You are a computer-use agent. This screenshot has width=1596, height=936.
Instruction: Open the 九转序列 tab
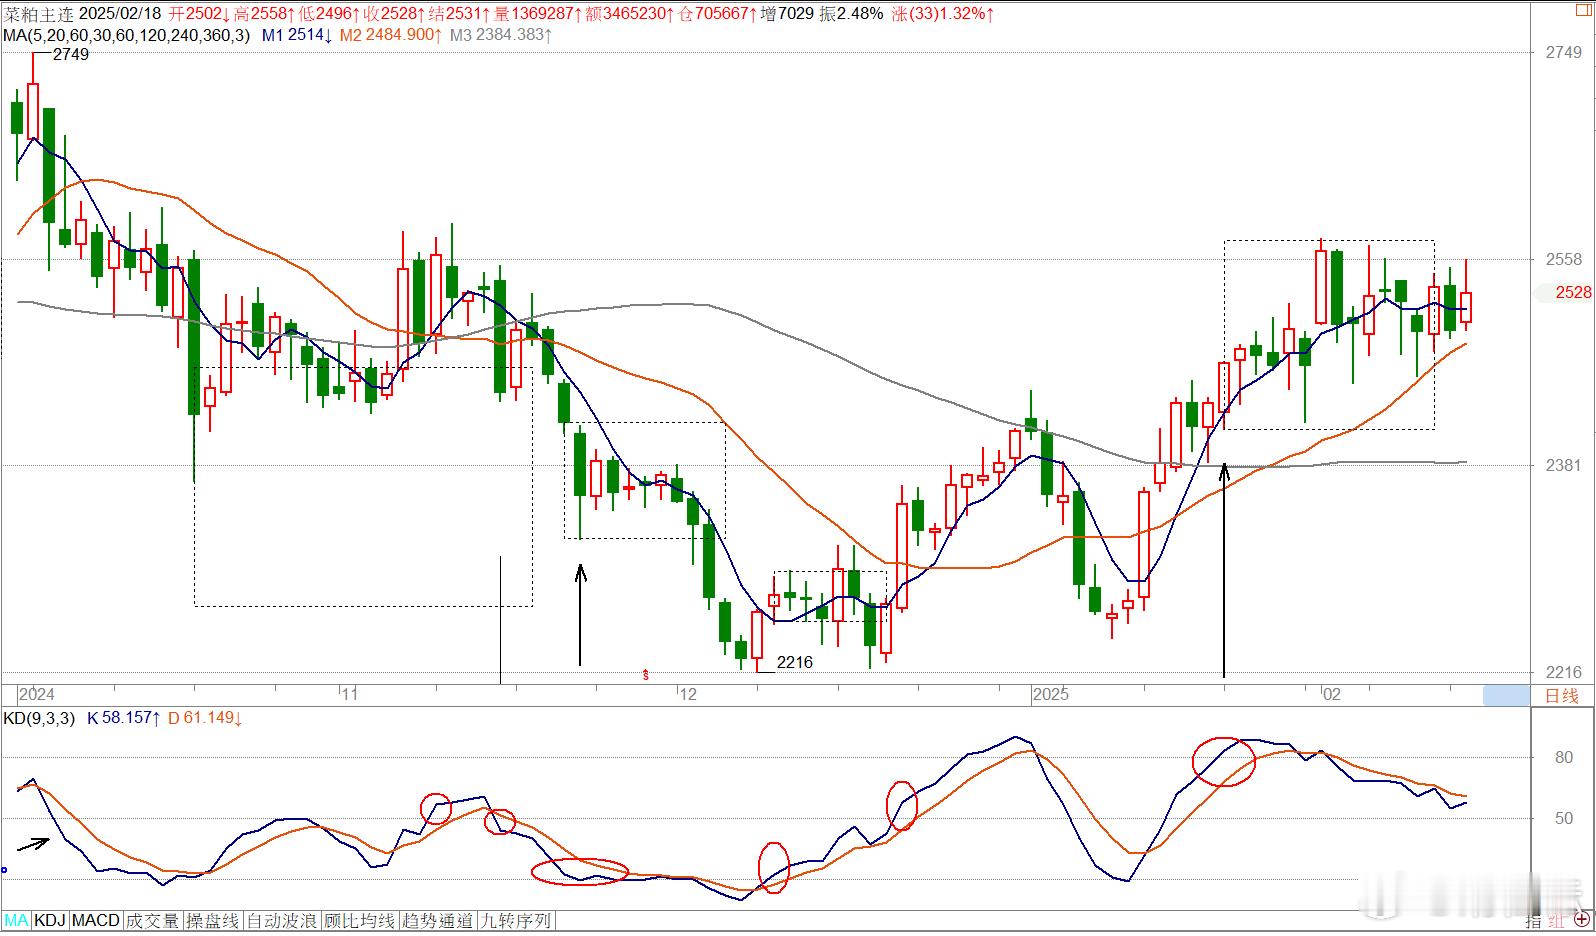click(516, 920)
